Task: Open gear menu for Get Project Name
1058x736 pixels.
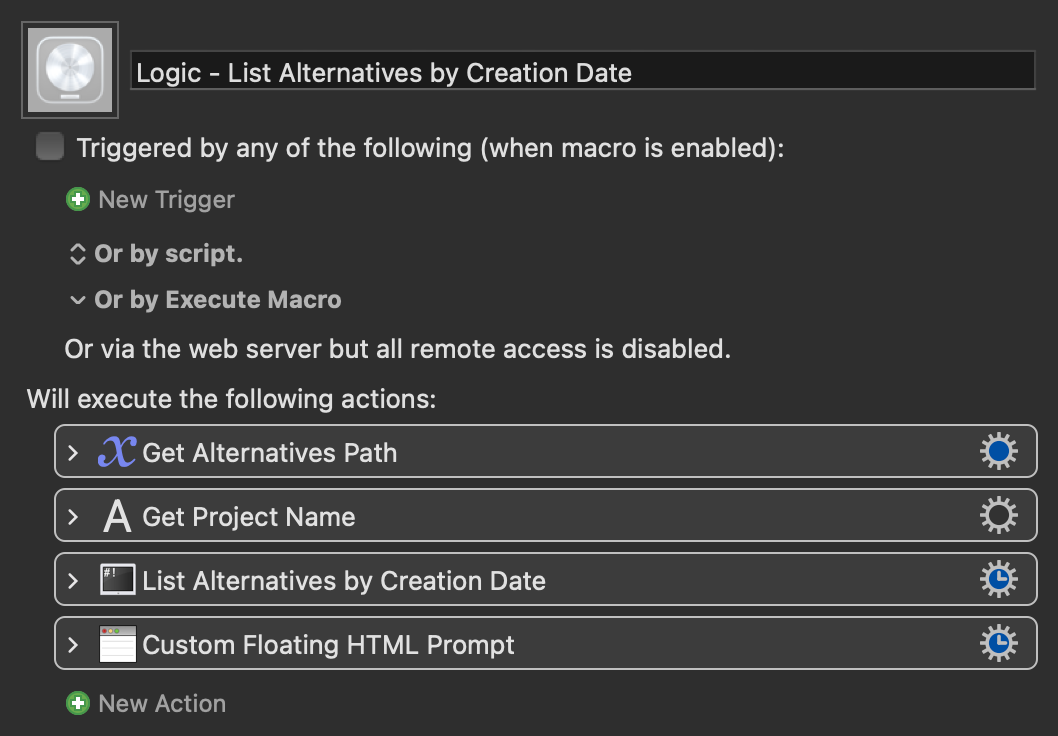Action: (999, 515)
